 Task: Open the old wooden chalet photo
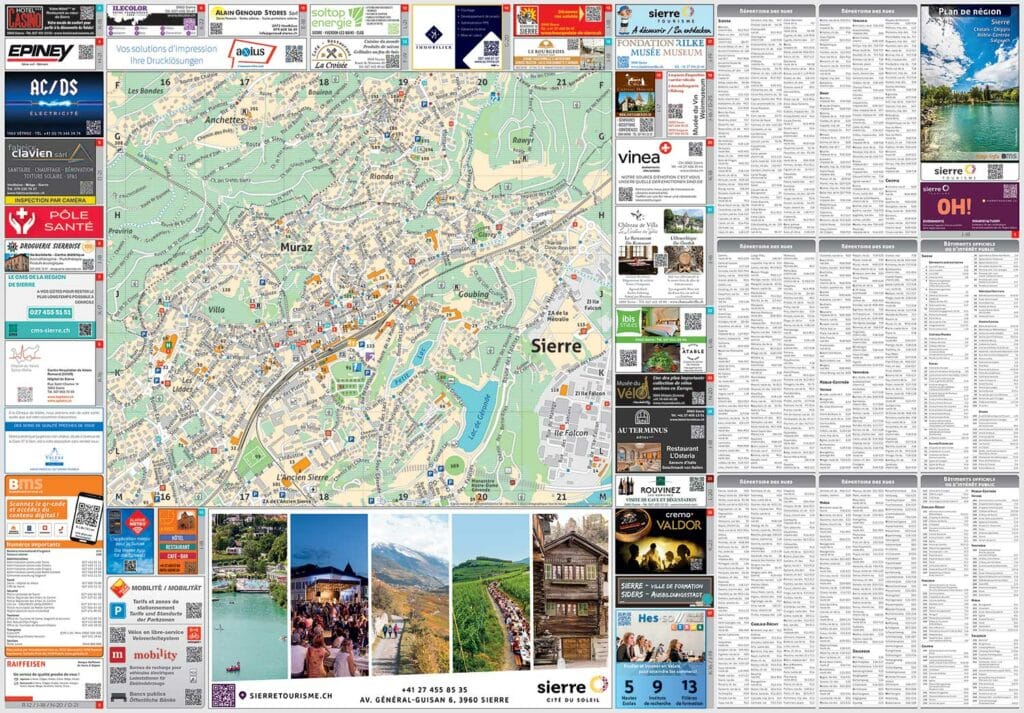(x=571, y=591)
